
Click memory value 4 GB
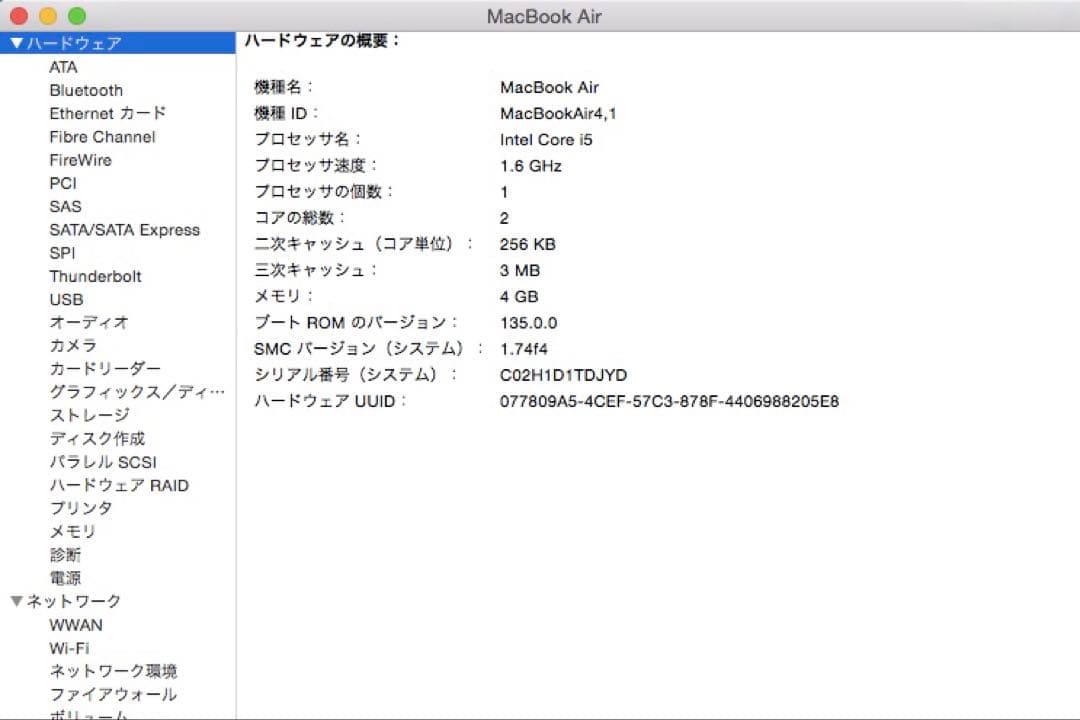point(519,297)
